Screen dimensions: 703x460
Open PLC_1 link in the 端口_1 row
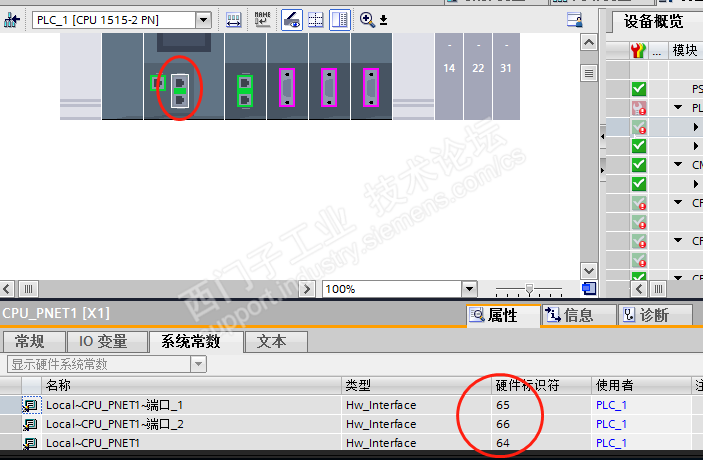(611, 405)
